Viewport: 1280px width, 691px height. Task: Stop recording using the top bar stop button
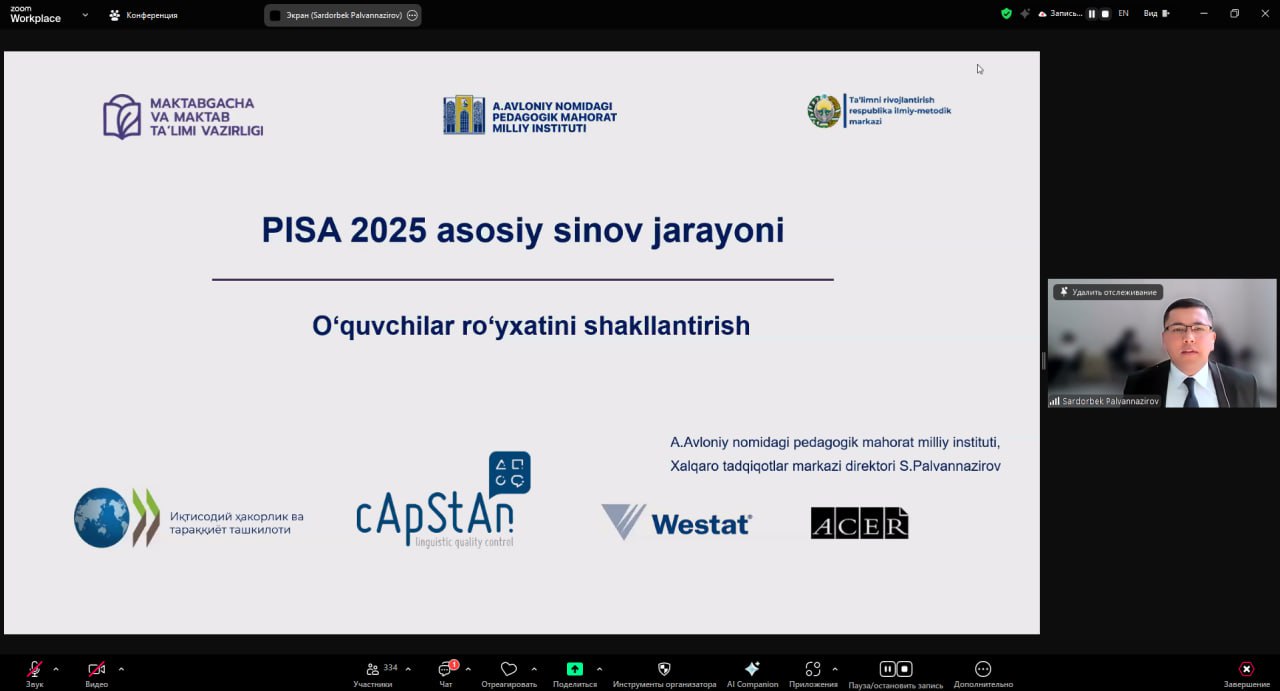[x=1105, y=14]
